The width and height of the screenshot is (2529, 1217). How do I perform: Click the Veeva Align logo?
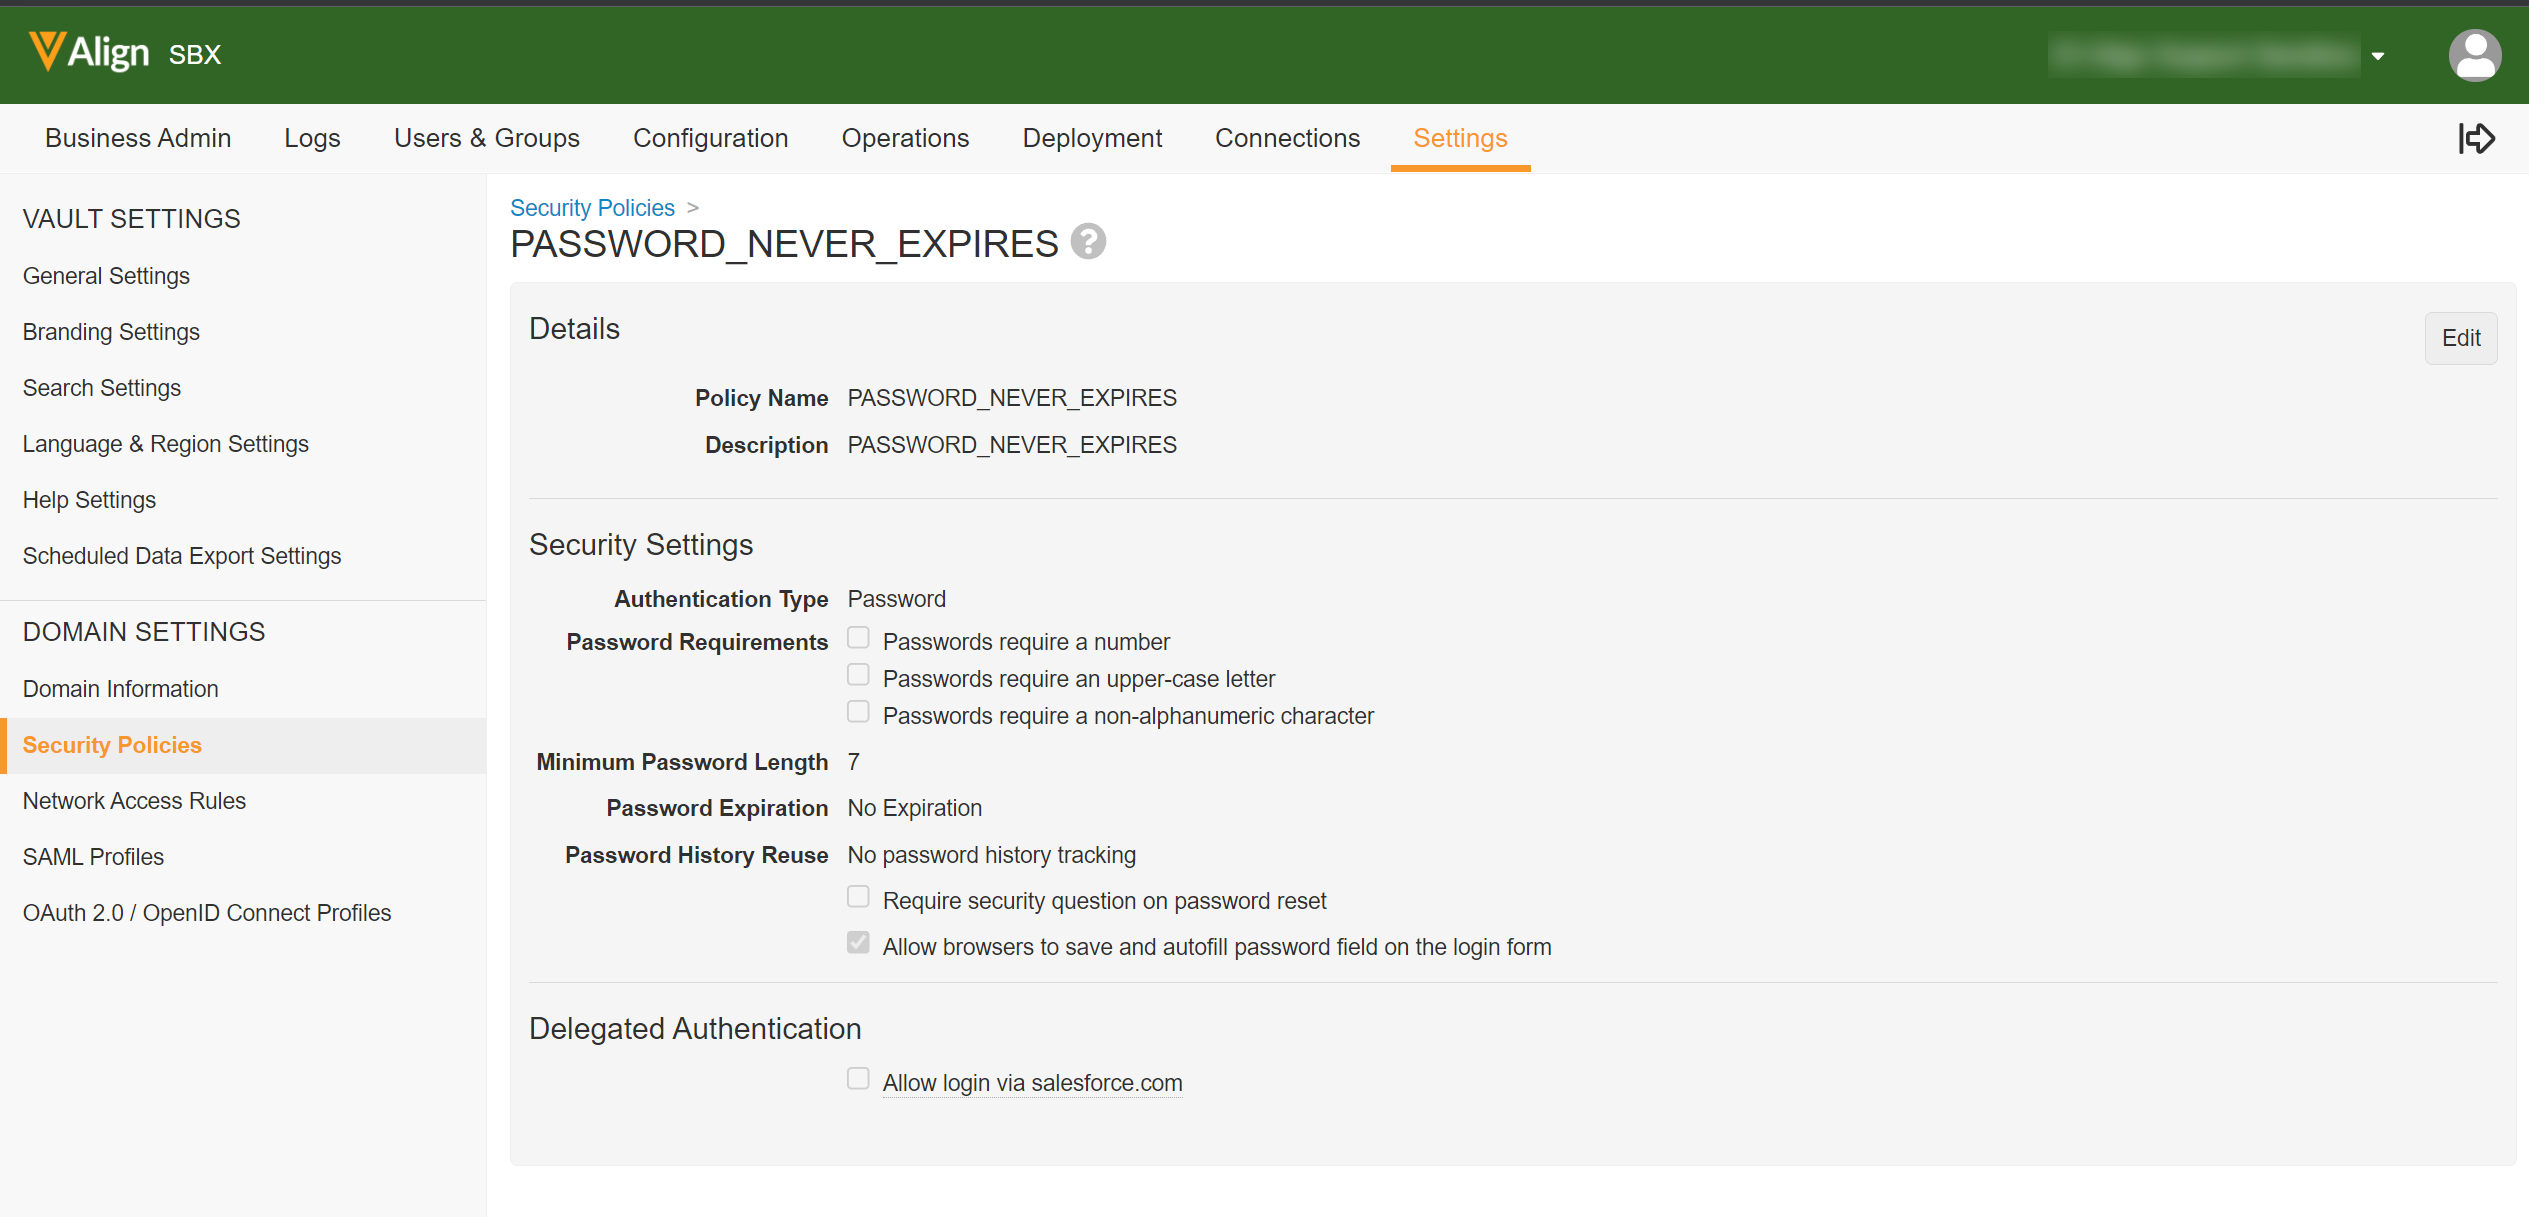point(89,52)
